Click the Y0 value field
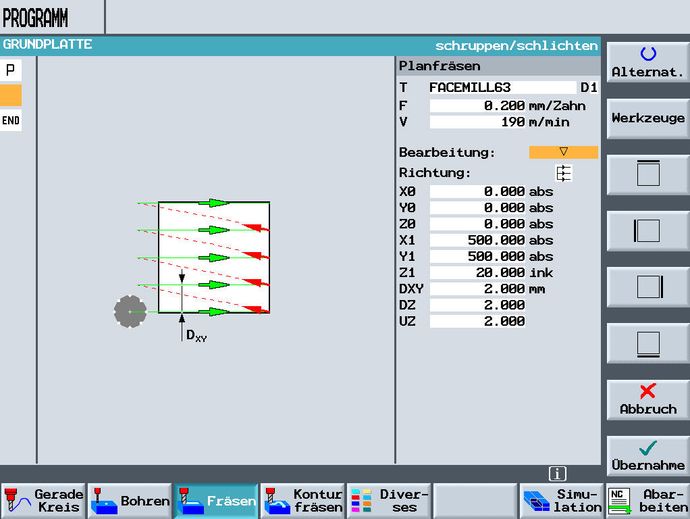 477,208
